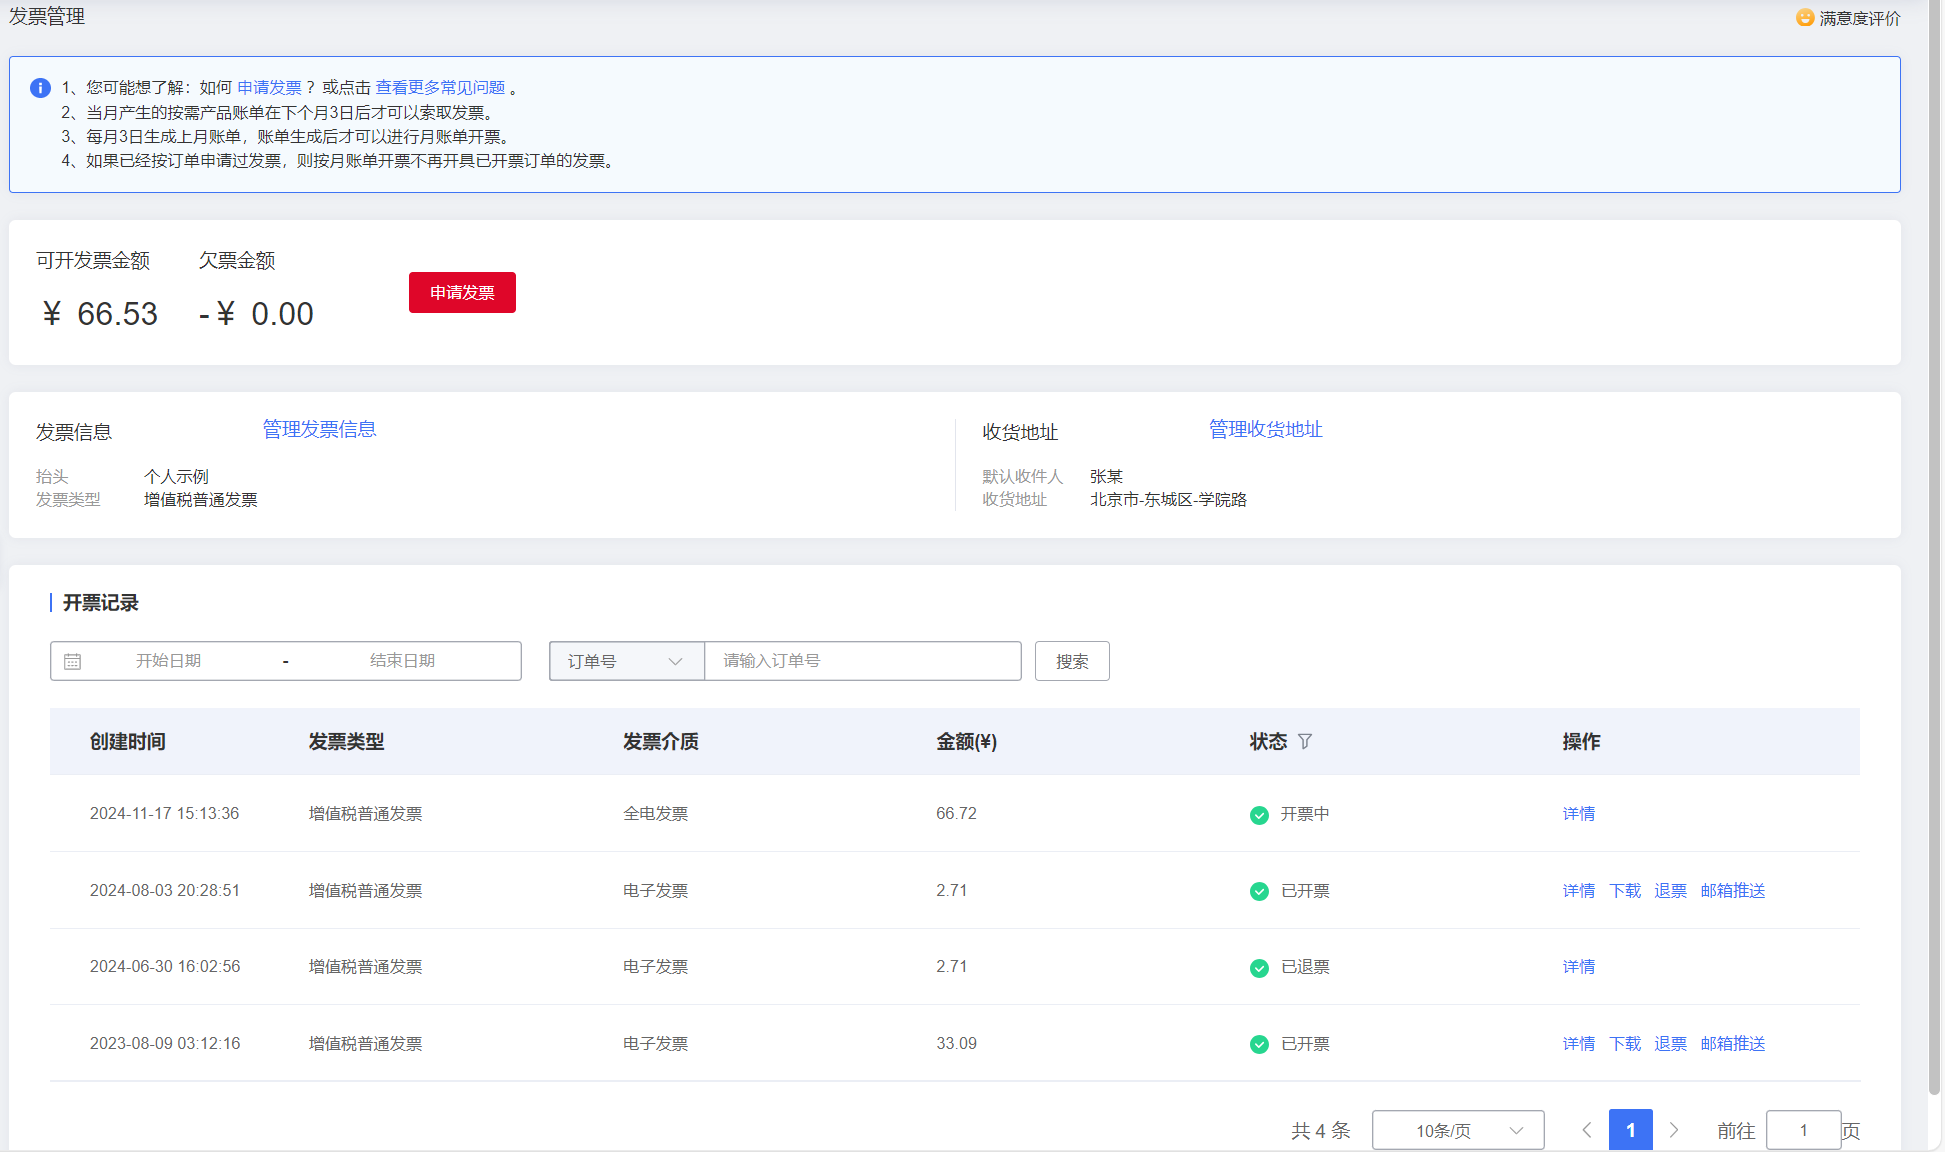Open 管理收货地址 link
Viewport: 1945px width, 1152px height.
1265,429
